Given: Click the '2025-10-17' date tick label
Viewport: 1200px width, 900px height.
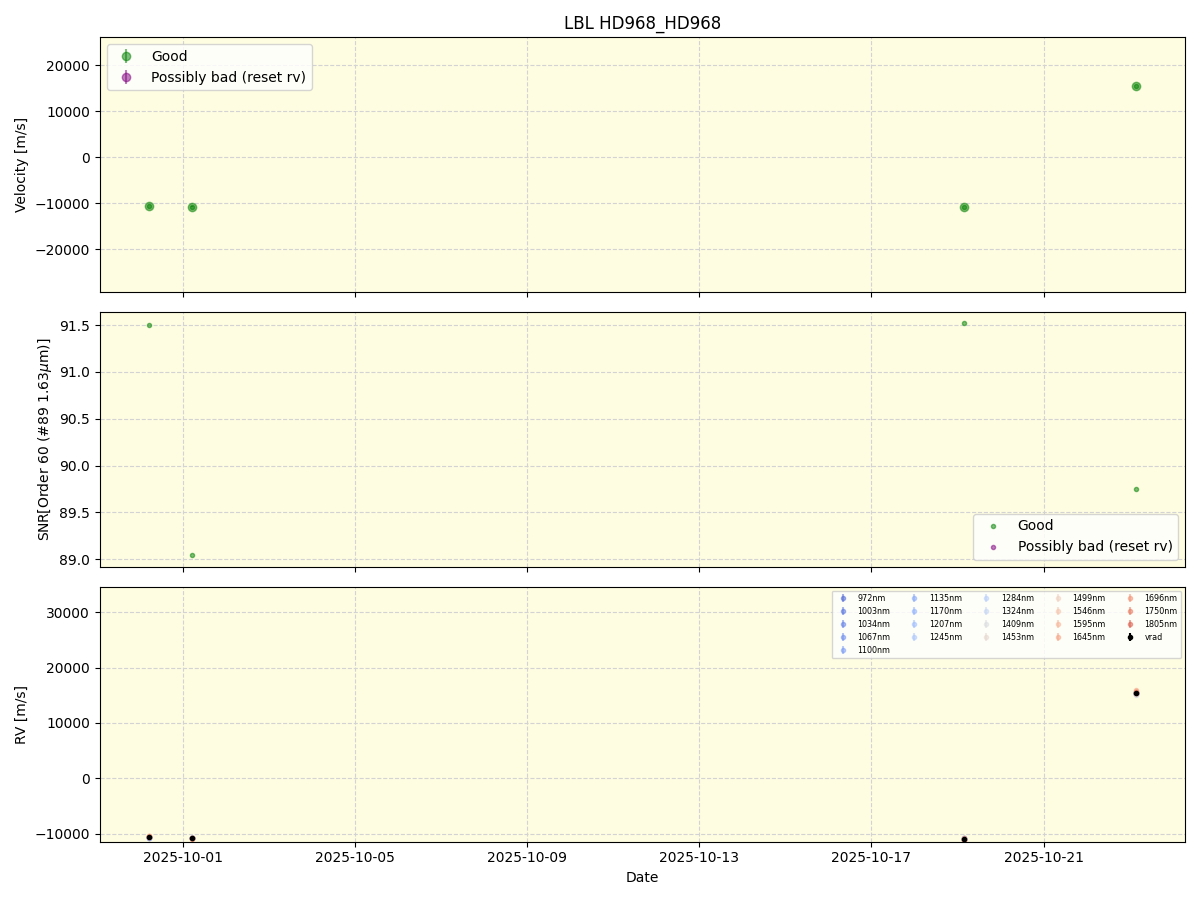Looking at the screenshot, I should [871, 857].
